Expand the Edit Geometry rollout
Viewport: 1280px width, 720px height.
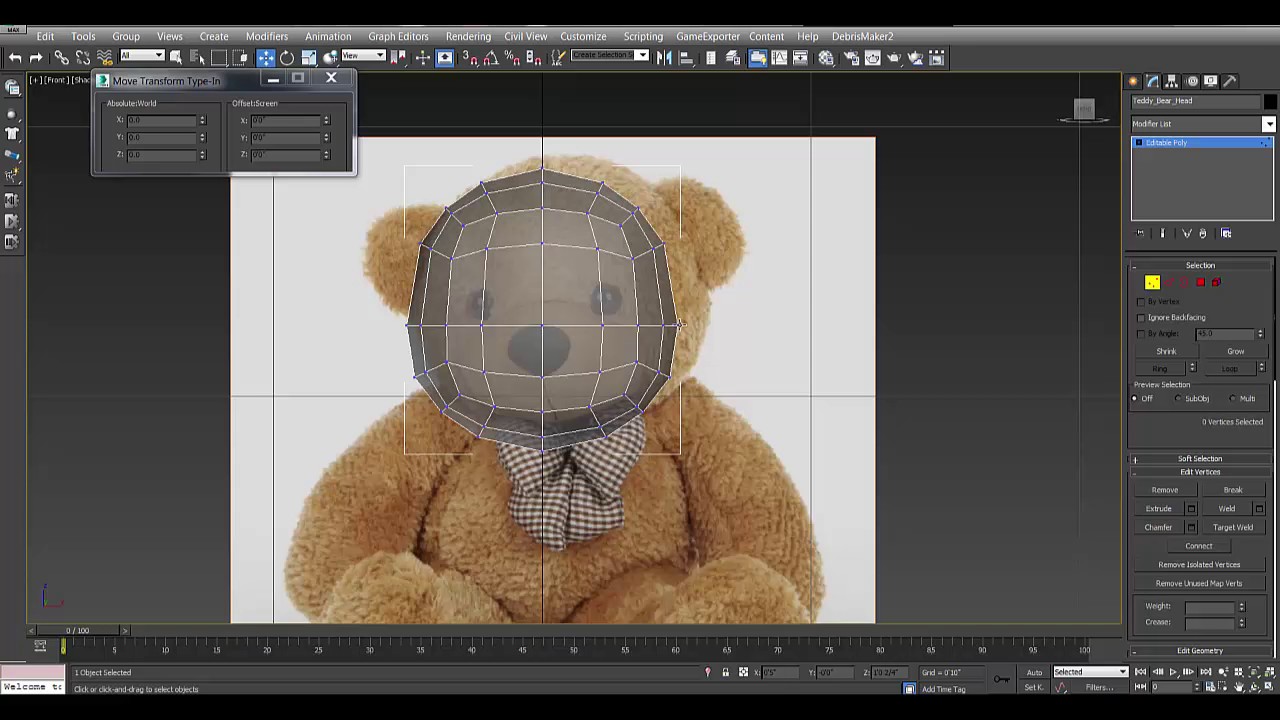(x=1200, y=651)
